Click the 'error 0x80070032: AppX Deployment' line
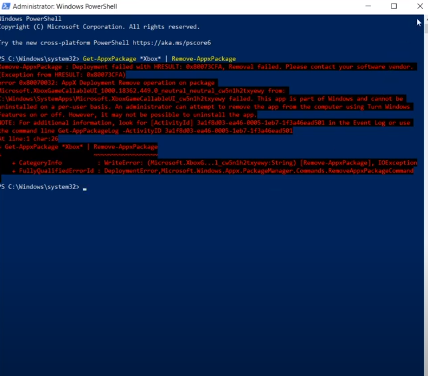 click(x=107, y=83)
